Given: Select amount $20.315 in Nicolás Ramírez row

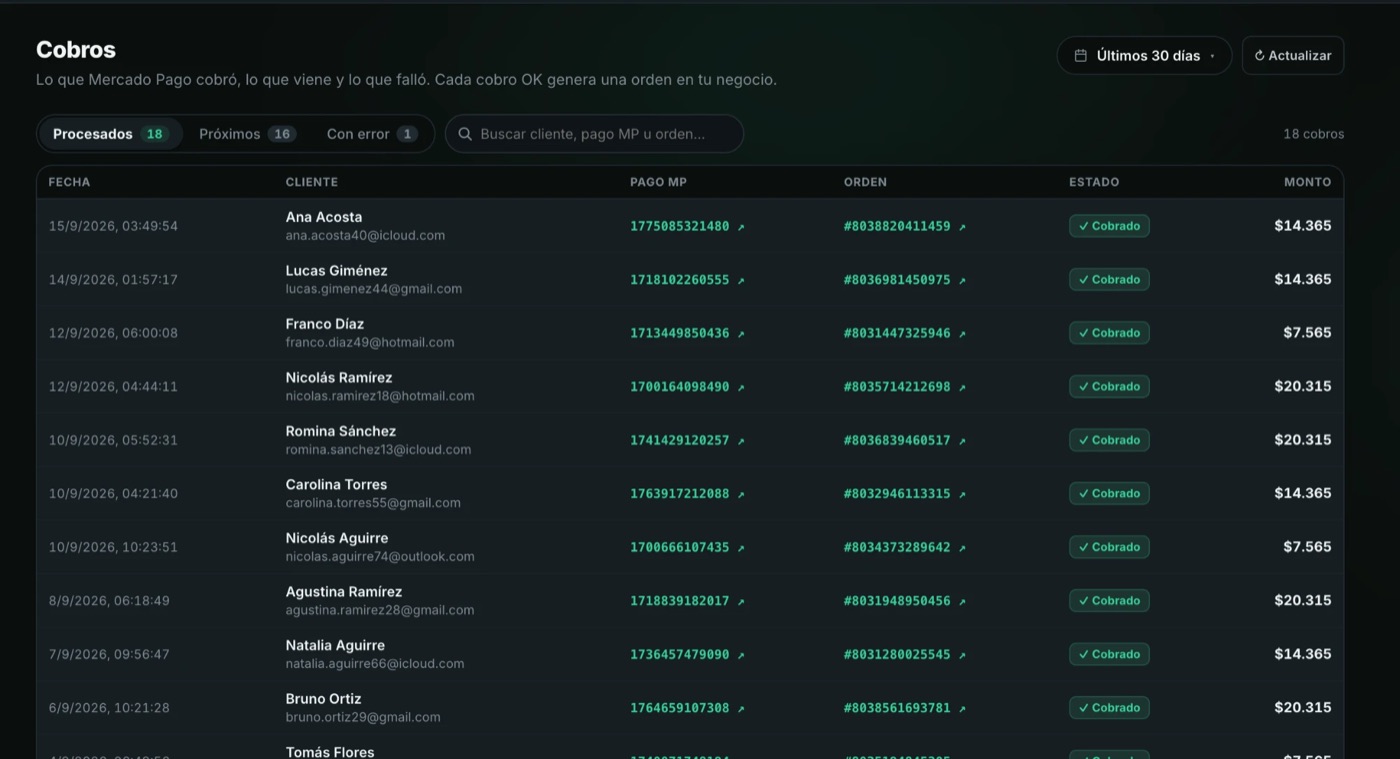Looking at the screenshot, I should point(1303,386).
